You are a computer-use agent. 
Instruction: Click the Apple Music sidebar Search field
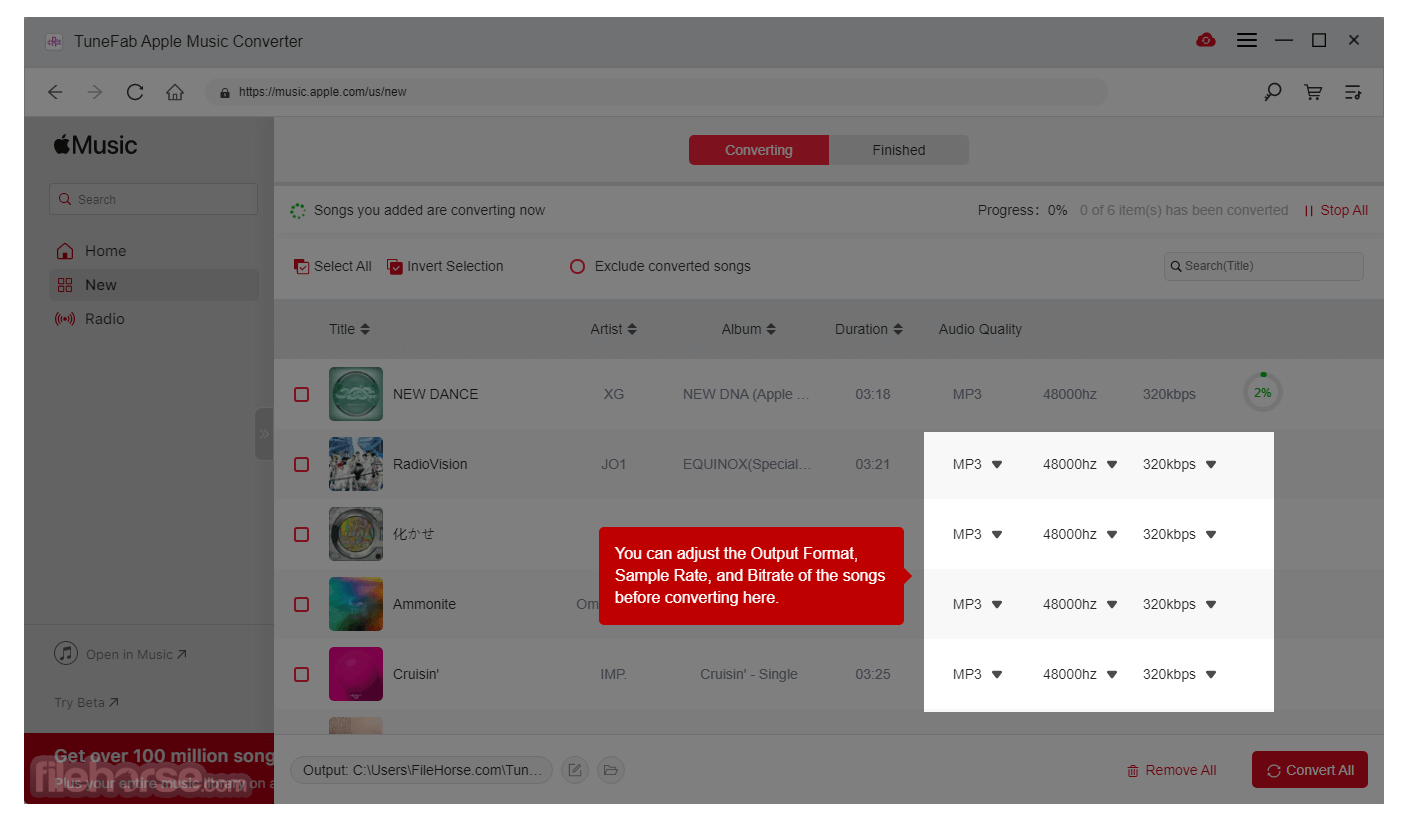click(x=153, y=199)
